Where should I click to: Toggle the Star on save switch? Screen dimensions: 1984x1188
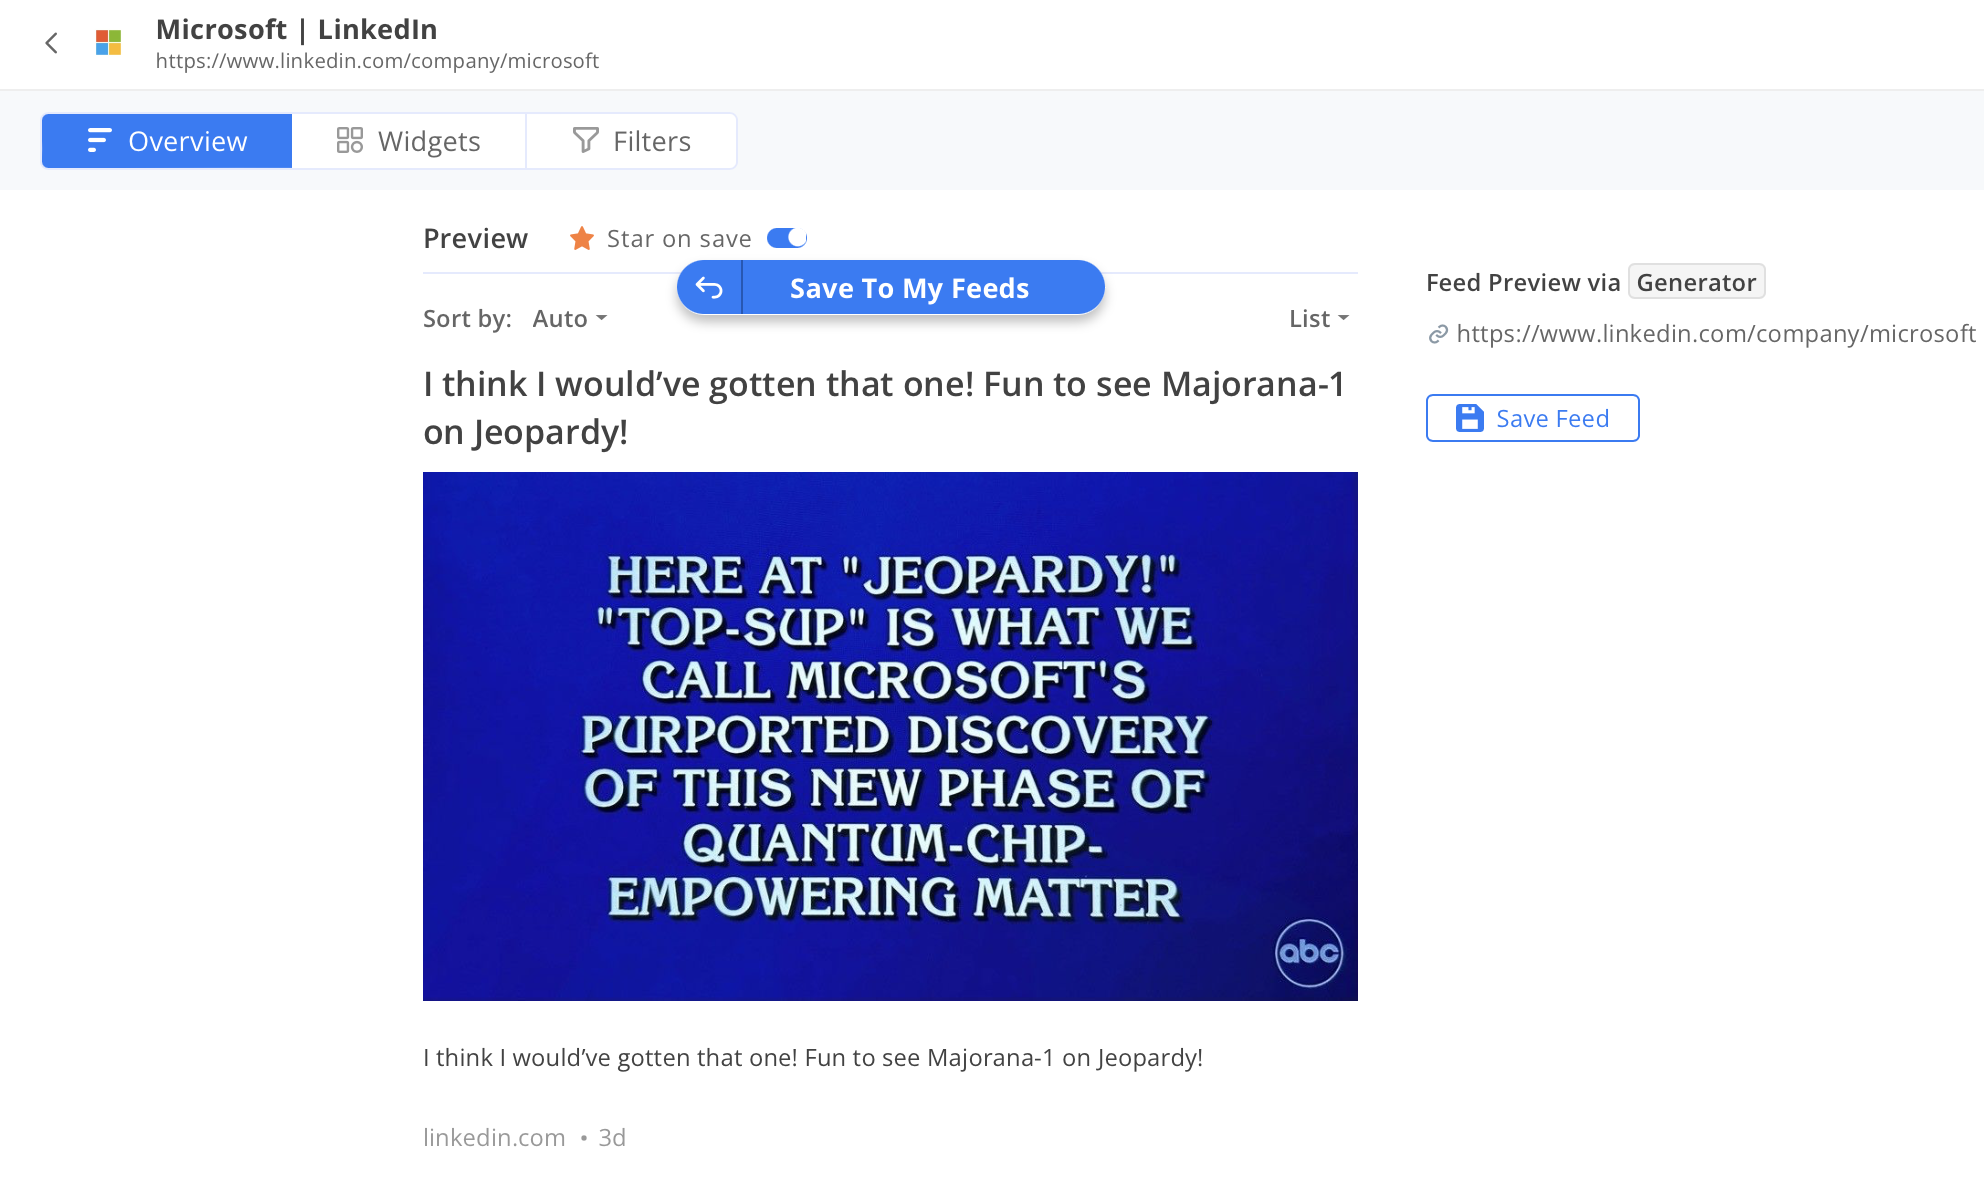[x=787, y=238]
